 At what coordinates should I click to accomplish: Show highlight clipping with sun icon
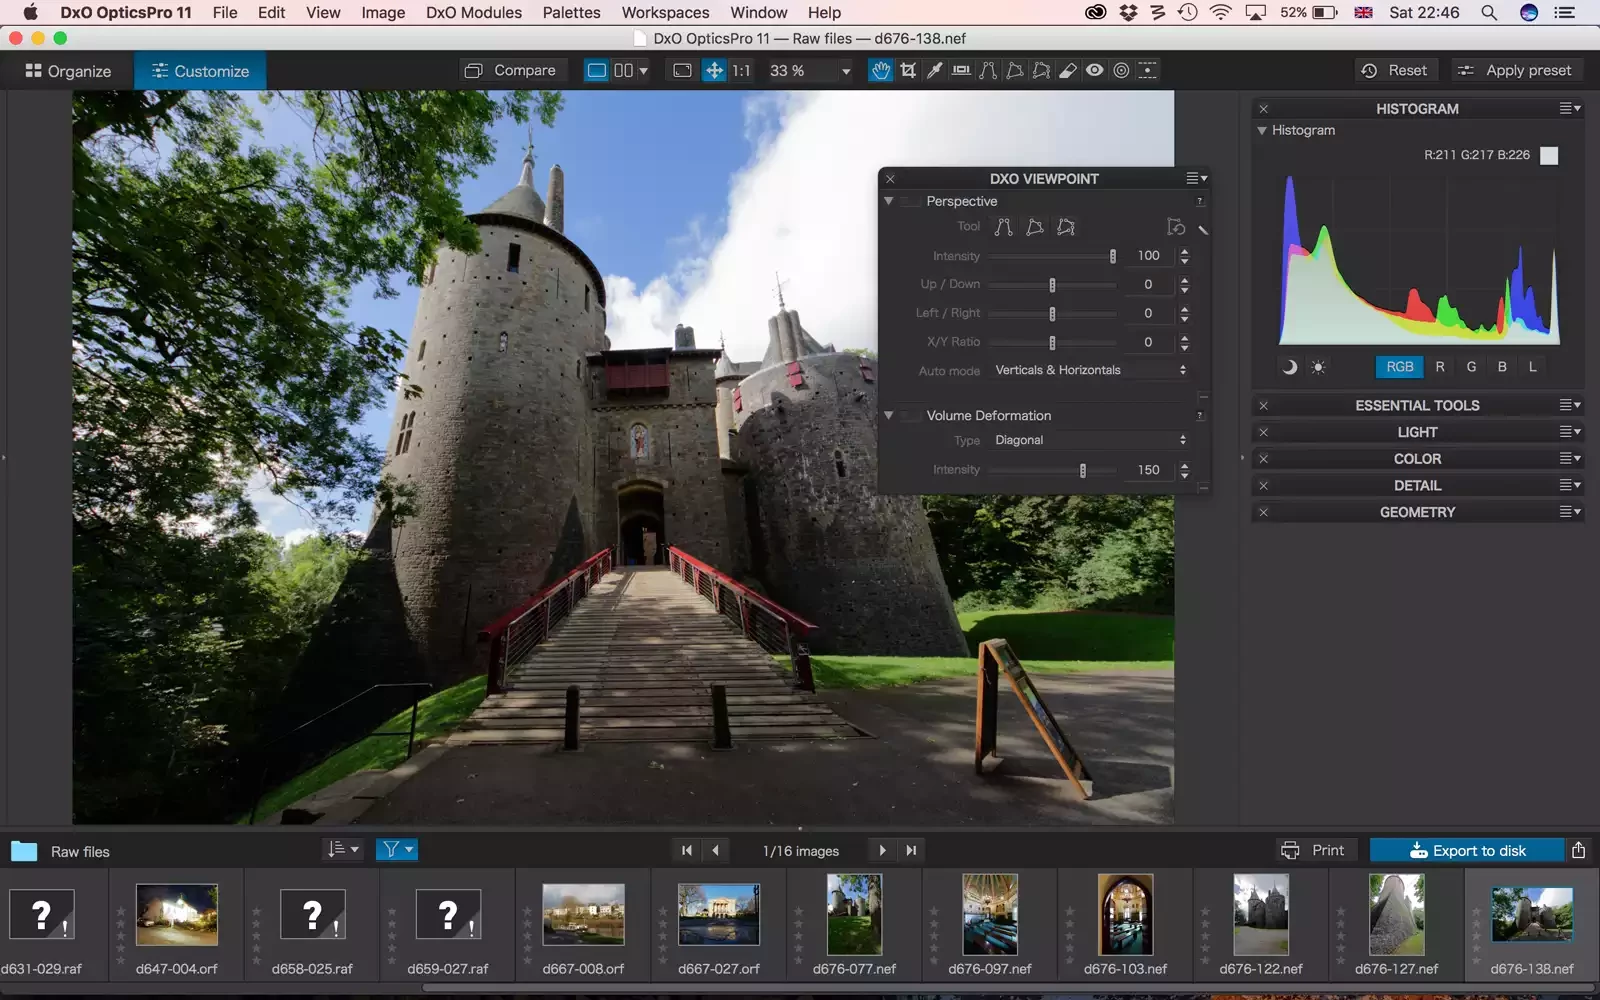[x=1318, y=367]
